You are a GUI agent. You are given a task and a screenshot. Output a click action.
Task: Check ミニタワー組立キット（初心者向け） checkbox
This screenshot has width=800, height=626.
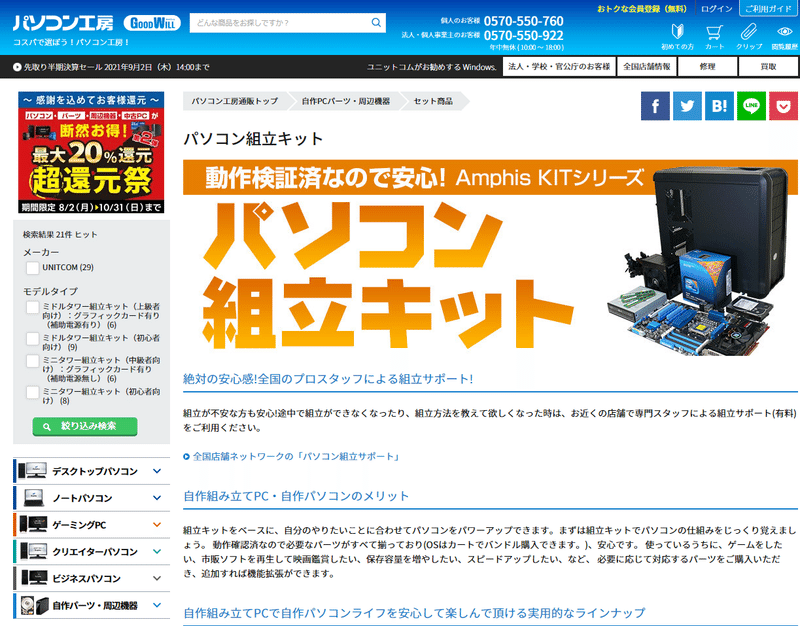pos(33,392)
